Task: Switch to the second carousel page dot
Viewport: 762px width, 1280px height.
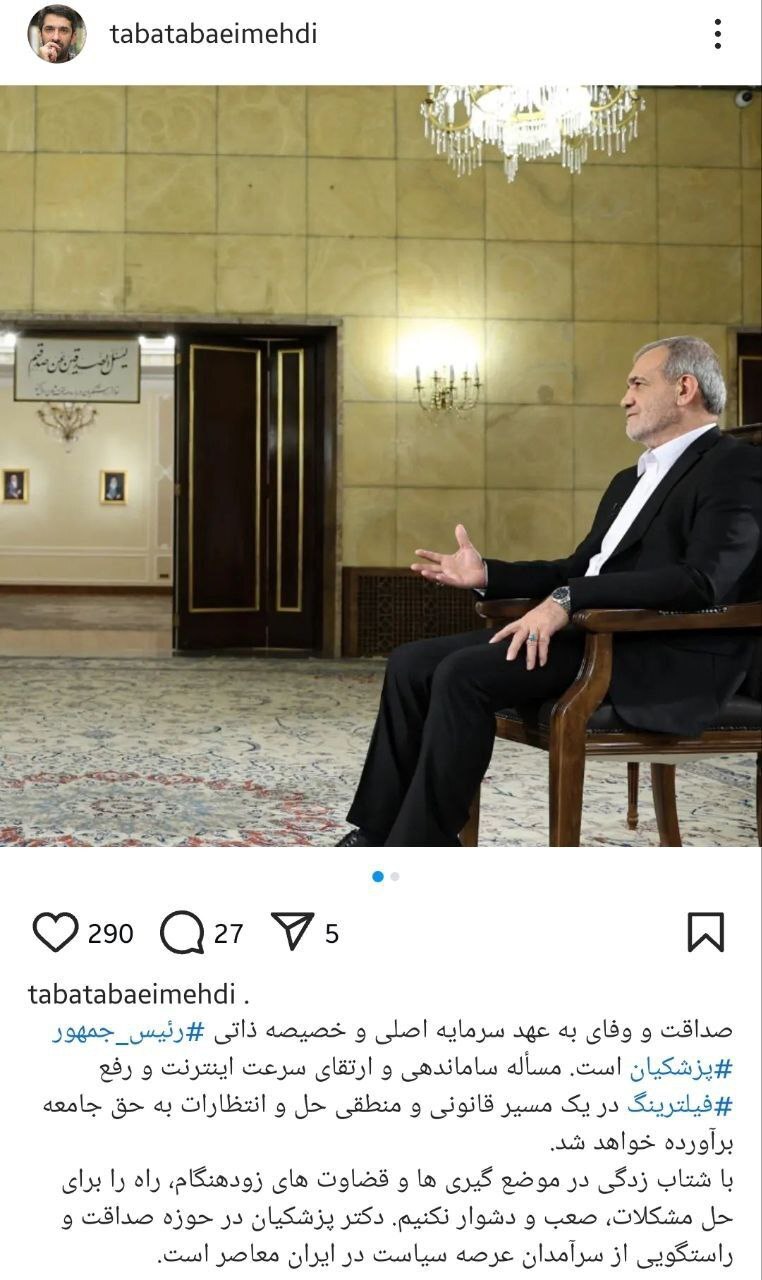Action: (395, 876)
